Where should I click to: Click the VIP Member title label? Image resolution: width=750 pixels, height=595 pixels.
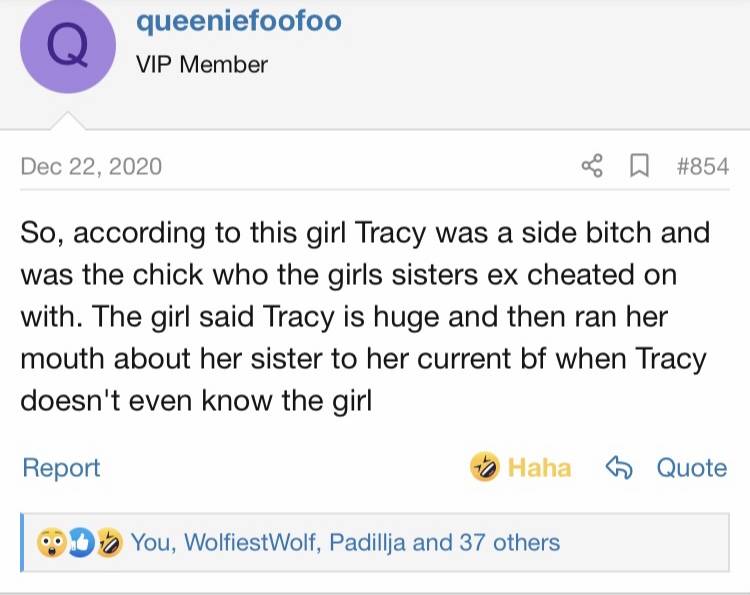click(202, 64)
